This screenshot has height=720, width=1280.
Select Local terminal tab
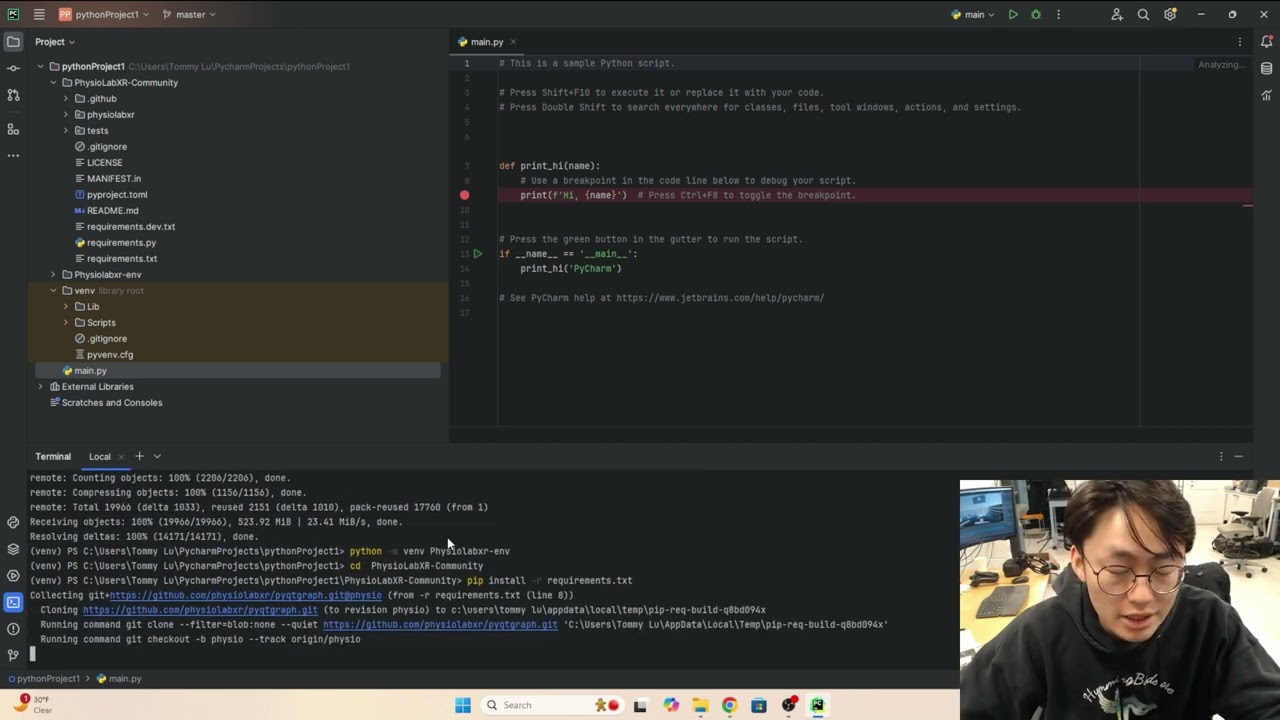tap(99, 456)
